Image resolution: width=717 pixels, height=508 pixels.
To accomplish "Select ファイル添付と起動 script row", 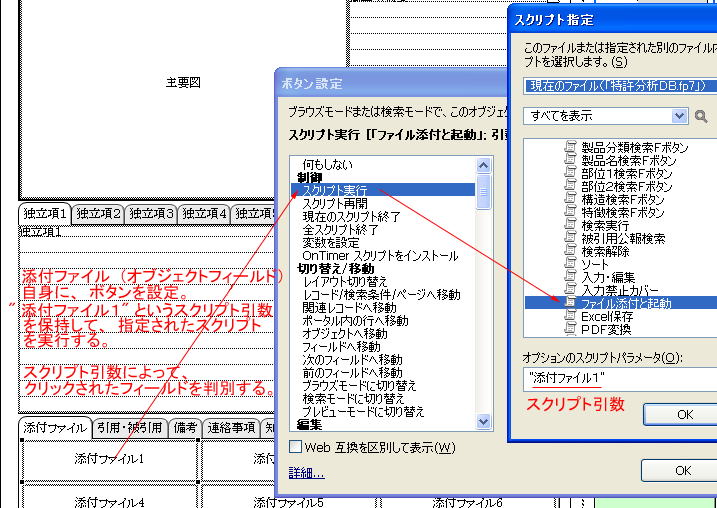I will [x=621, y=303].
